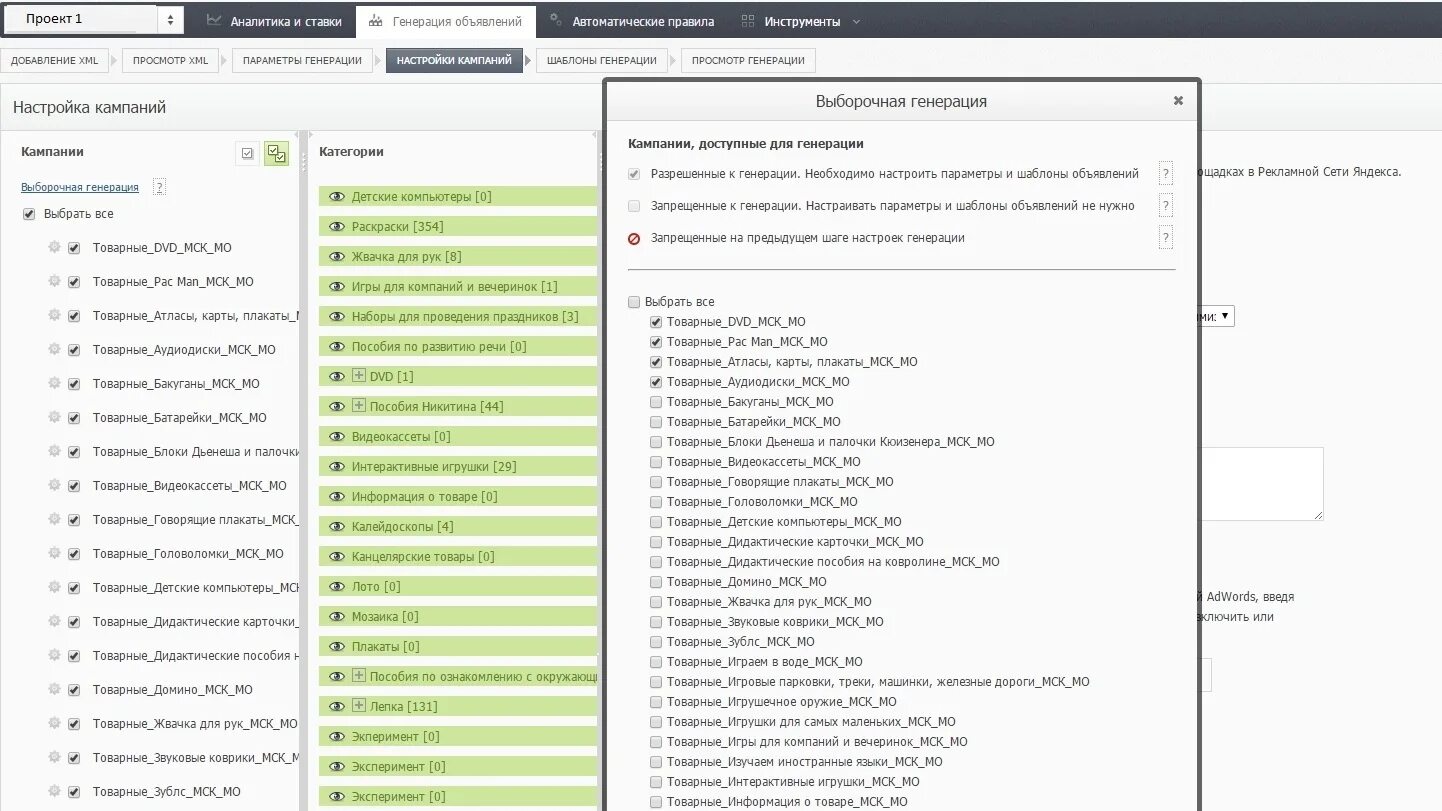This screenshot has width=1442, height=811.
Task: Check Товарные_Домино_МСК_МО in the dialog
Action: (x=656, y=582)
